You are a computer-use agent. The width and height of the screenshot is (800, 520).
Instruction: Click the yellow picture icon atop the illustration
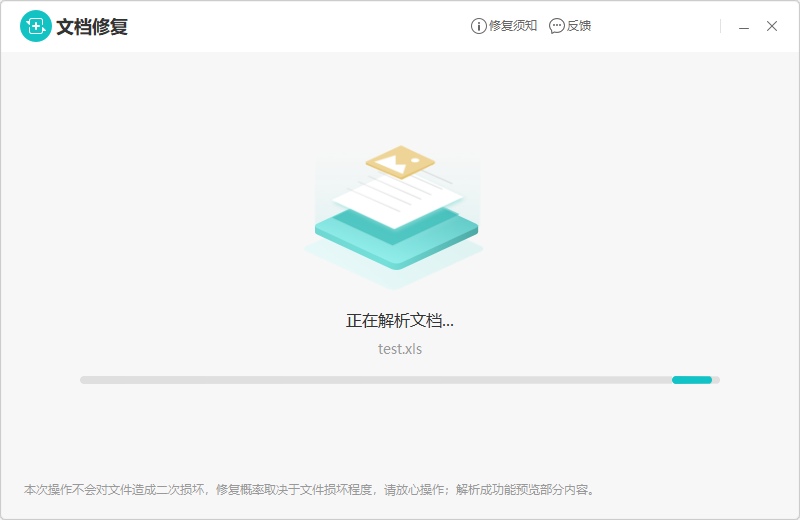point(400,160)
